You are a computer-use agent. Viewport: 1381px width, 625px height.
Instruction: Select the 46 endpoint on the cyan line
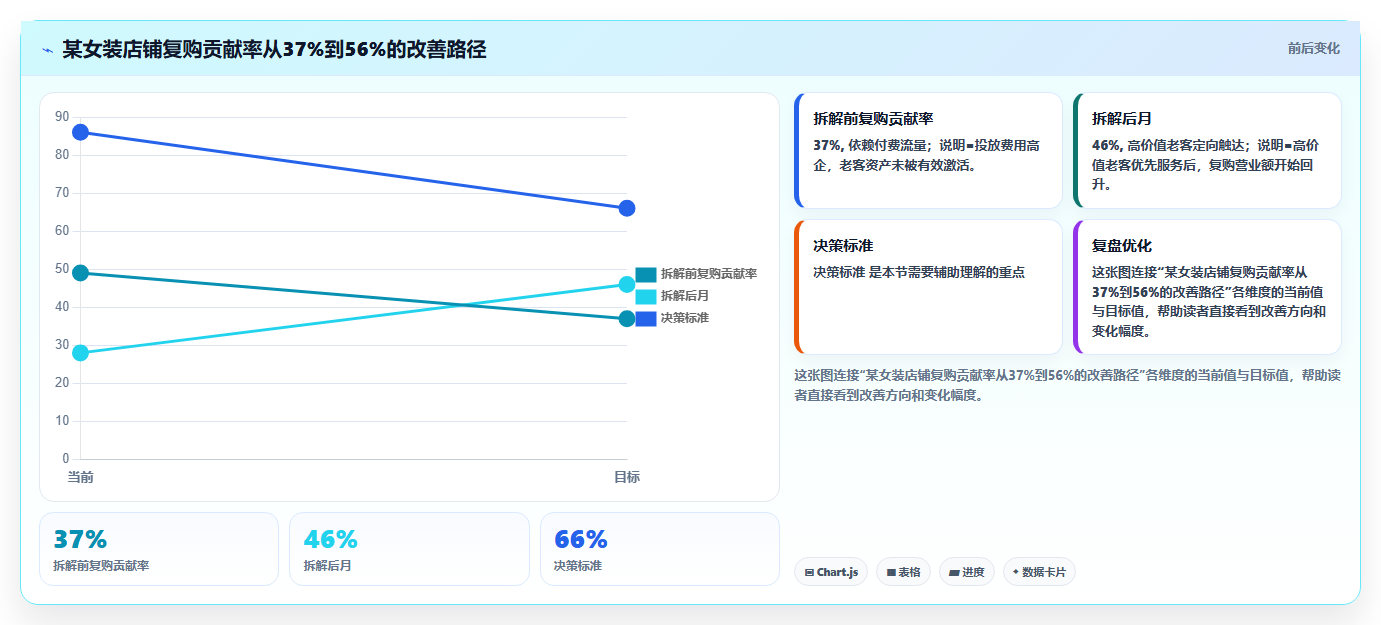[627, 284]
